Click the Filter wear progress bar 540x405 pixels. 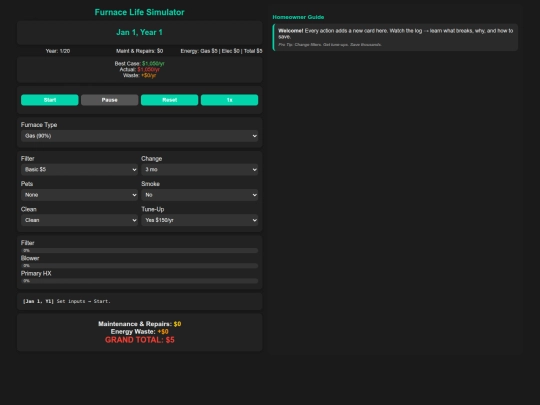[139, 250]
